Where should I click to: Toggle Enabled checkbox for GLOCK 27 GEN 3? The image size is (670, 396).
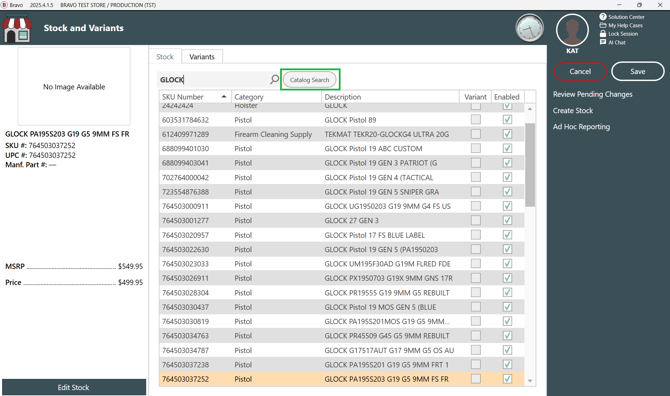(507, 220)
